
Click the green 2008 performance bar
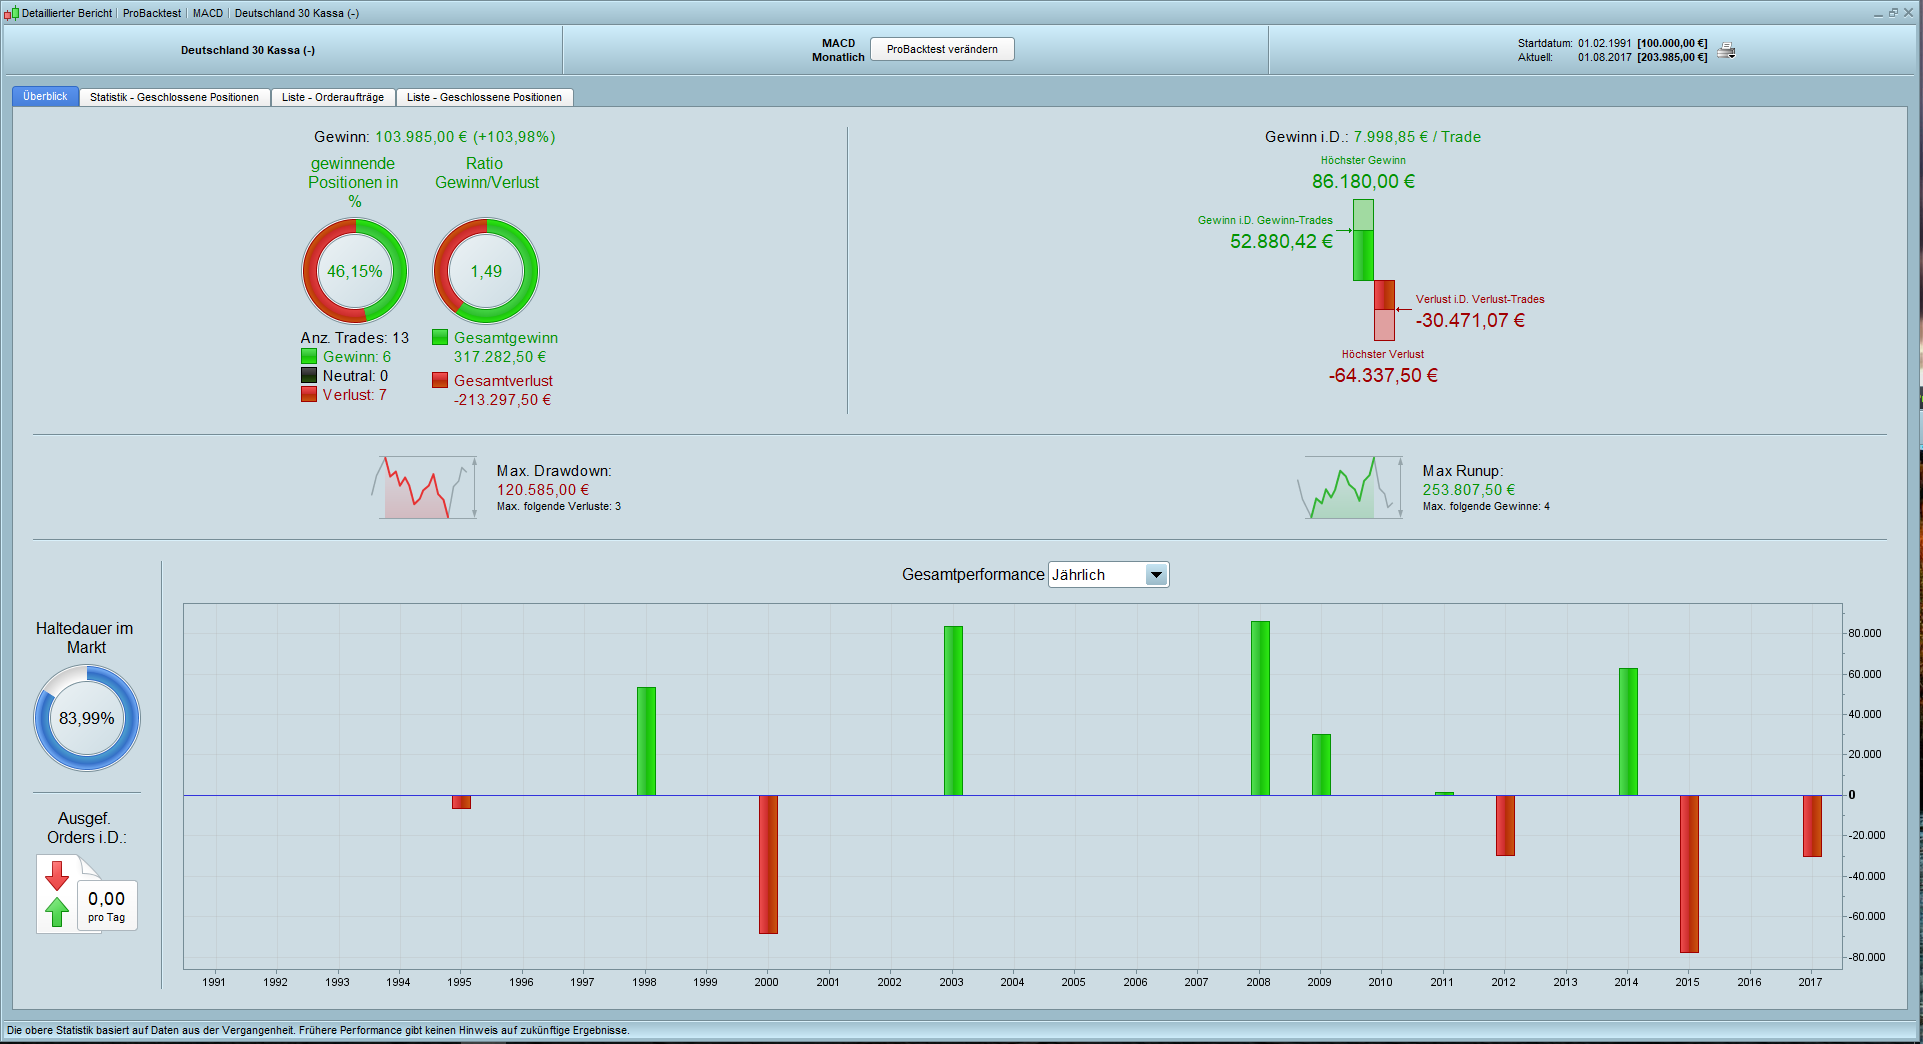[x=1260, y=708]
